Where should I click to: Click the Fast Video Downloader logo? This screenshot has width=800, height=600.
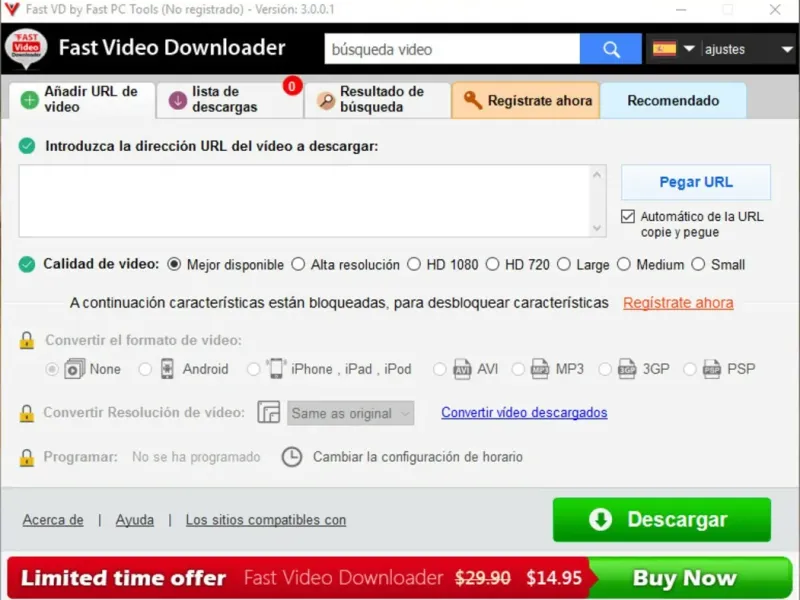coord(26,49)
